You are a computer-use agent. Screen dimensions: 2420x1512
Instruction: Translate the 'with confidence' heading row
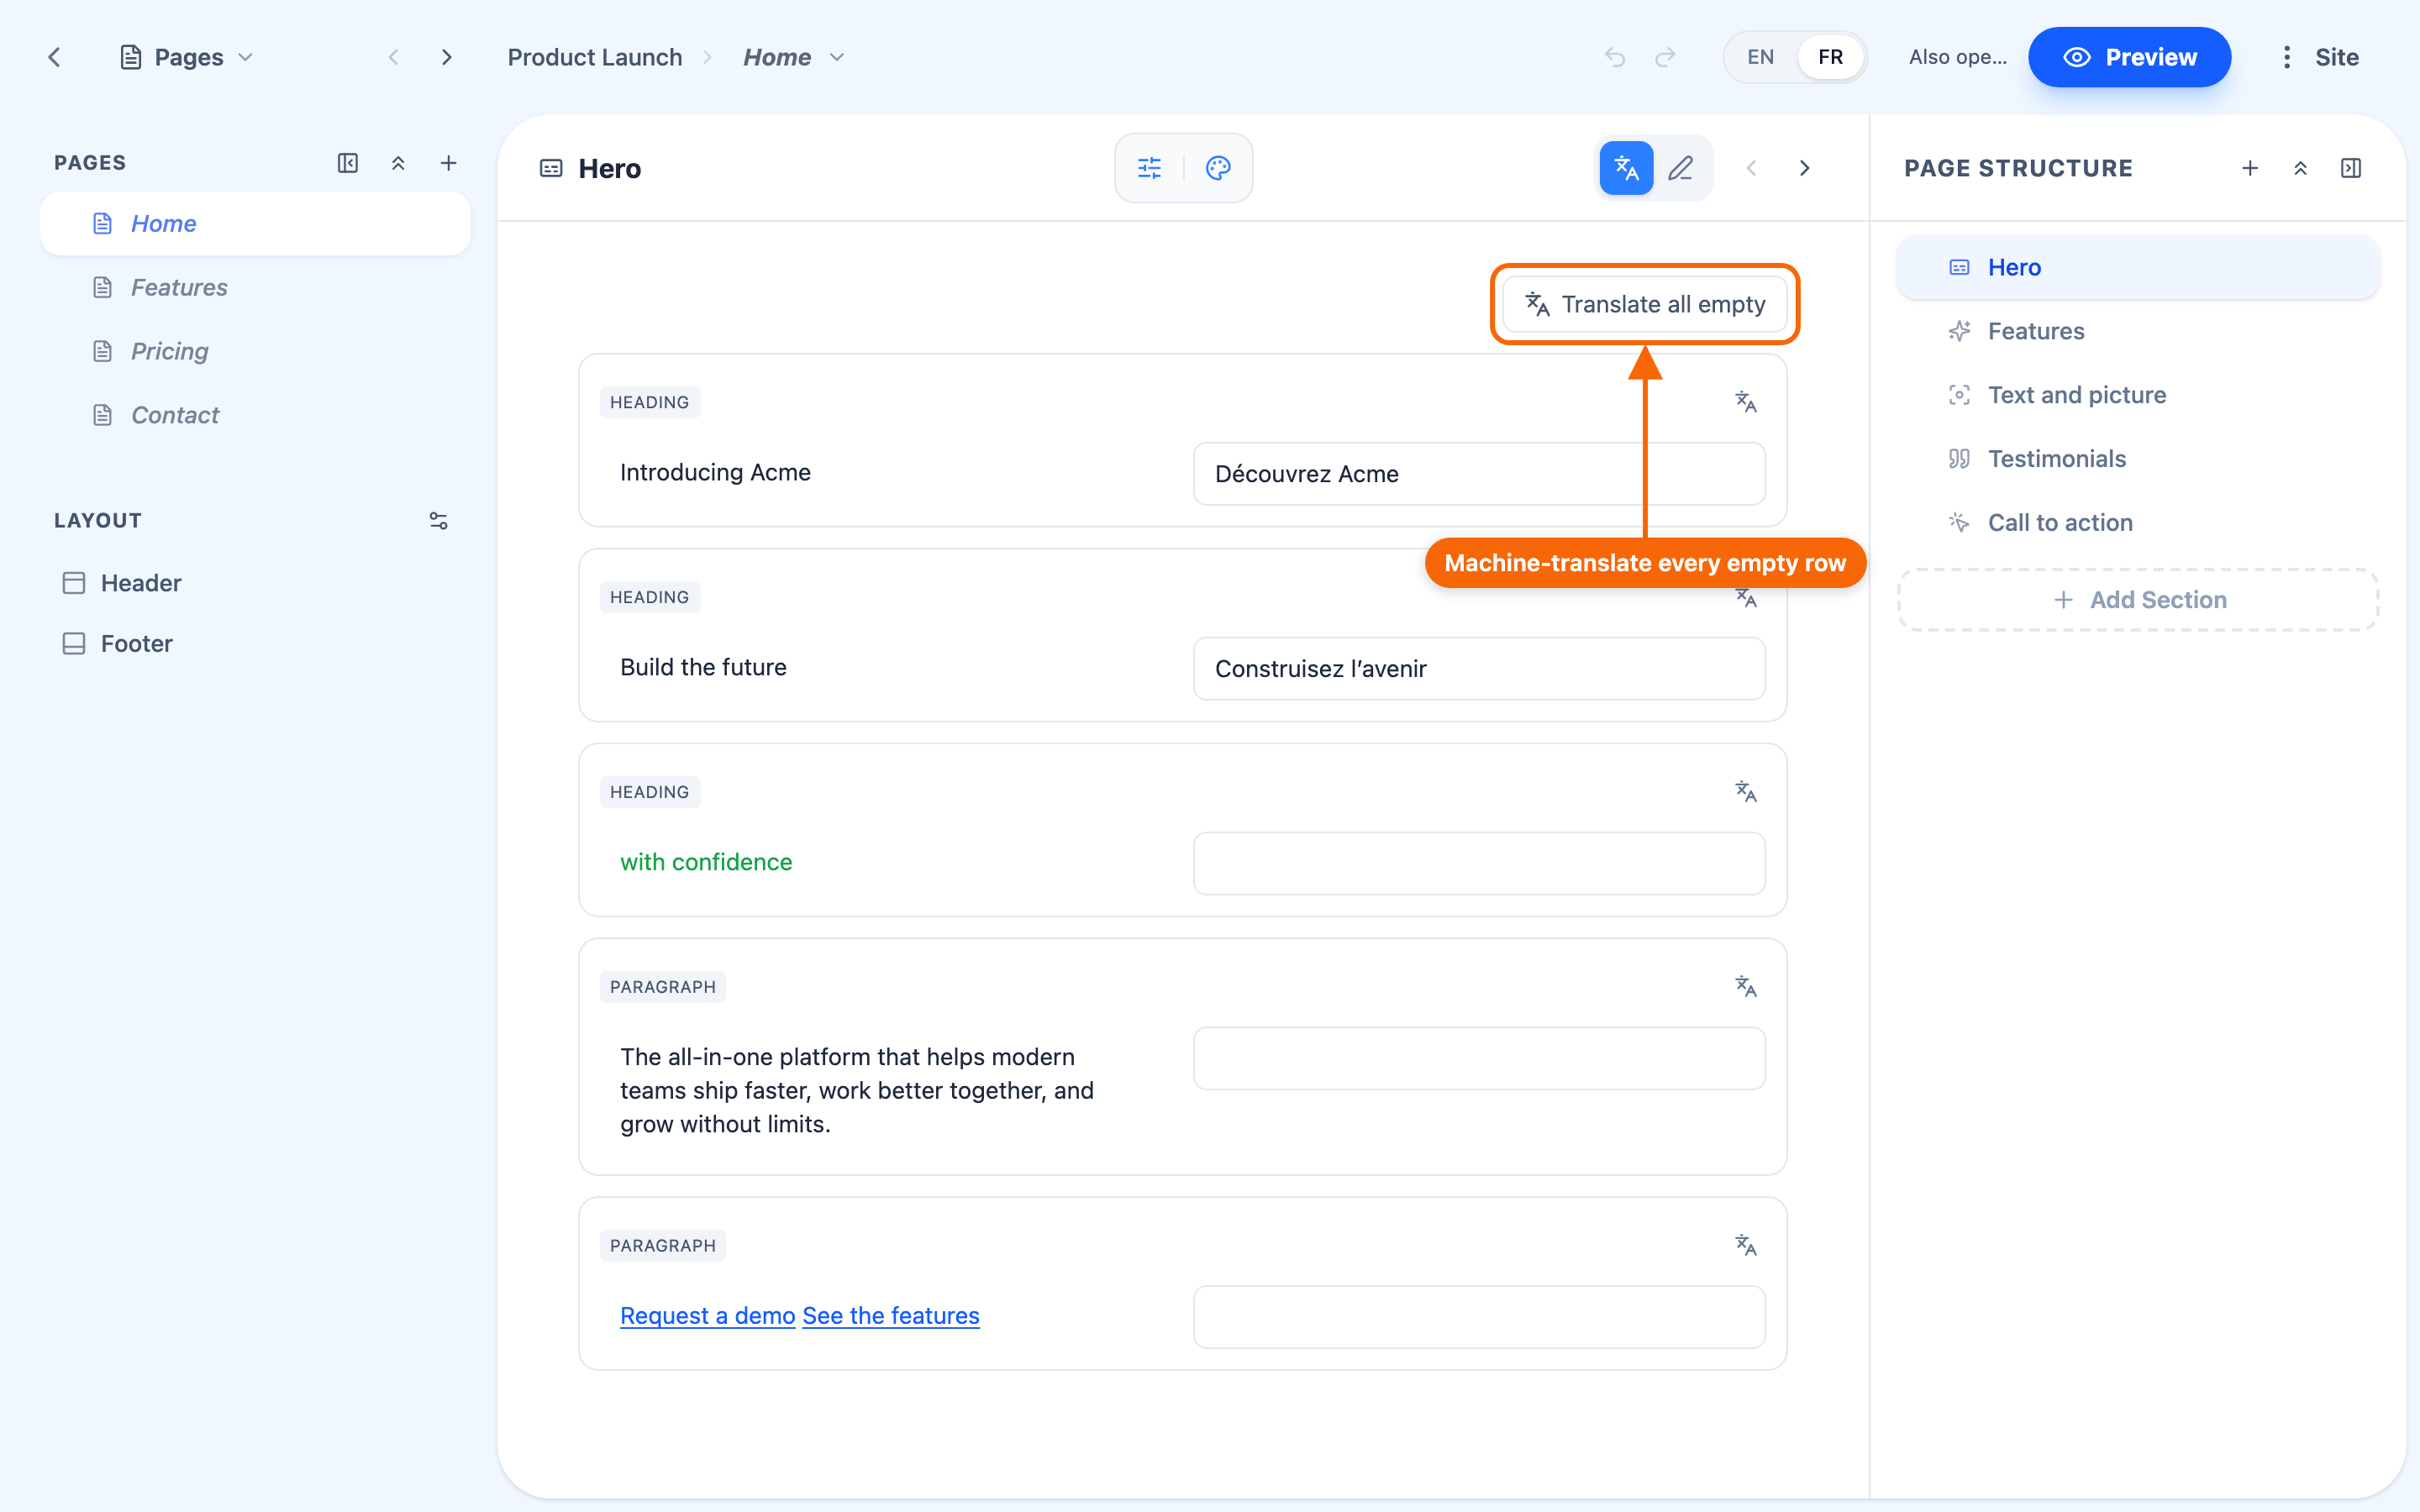(x=1746, y=792)
